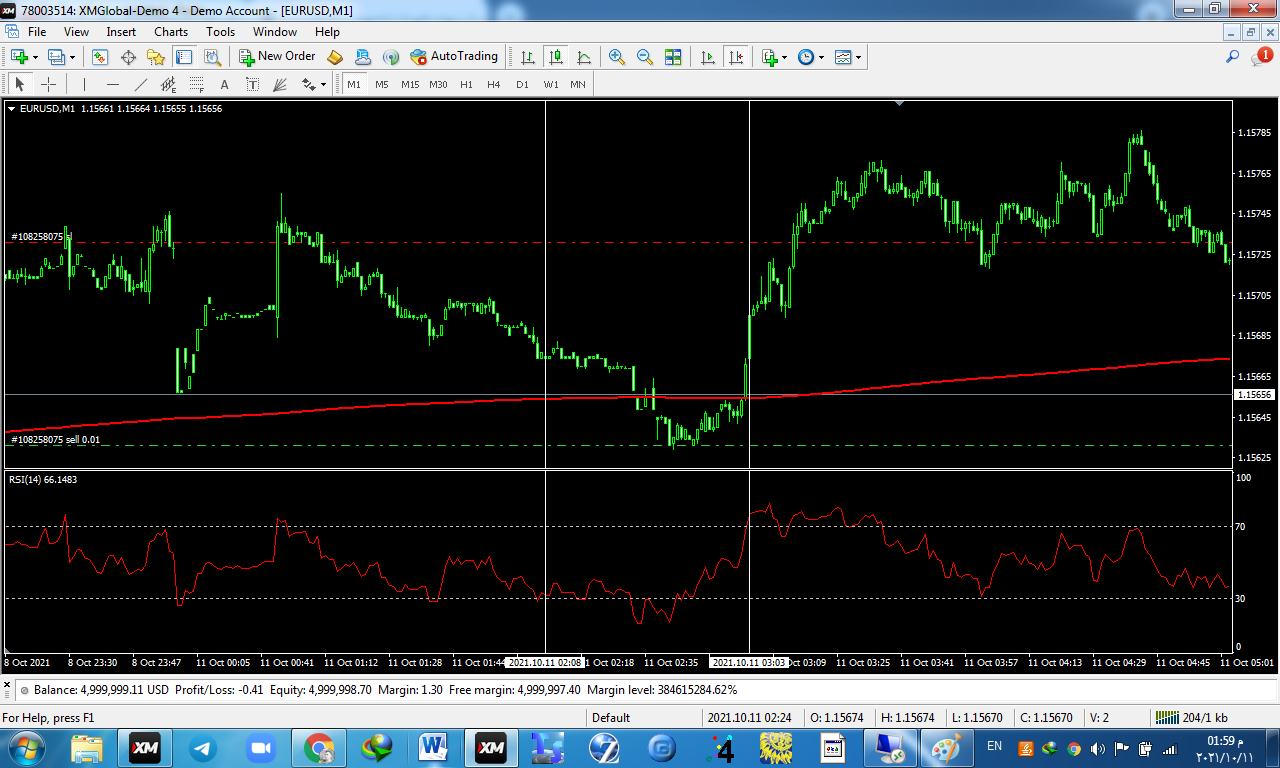Image resolution: width=1280 pixels, height=768 pixels.
Task: Toggle the chart Auto Scroll button
Action: click(708, 57)
